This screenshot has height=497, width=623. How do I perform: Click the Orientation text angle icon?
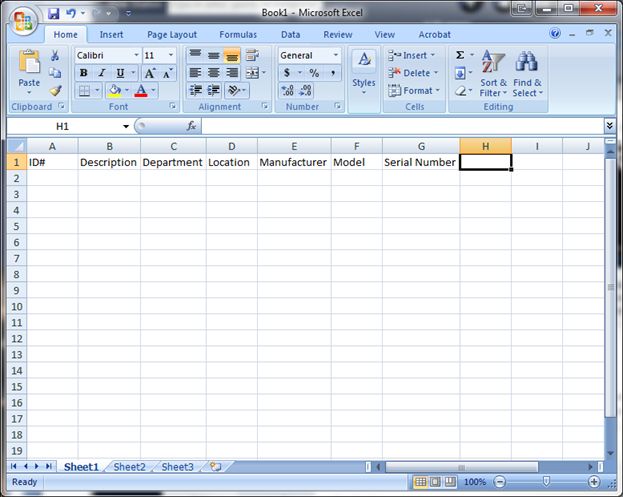234,91
